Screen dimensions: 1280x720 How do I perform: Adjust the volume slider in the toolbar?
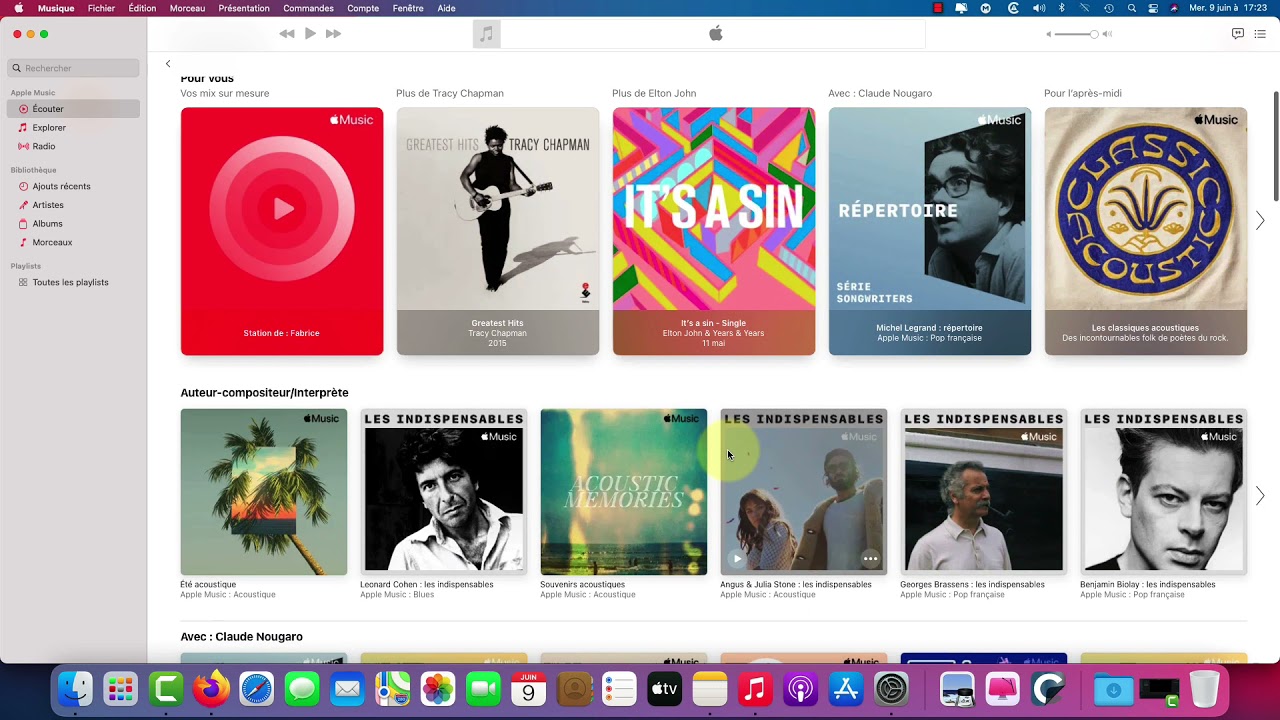[1078, 34]
